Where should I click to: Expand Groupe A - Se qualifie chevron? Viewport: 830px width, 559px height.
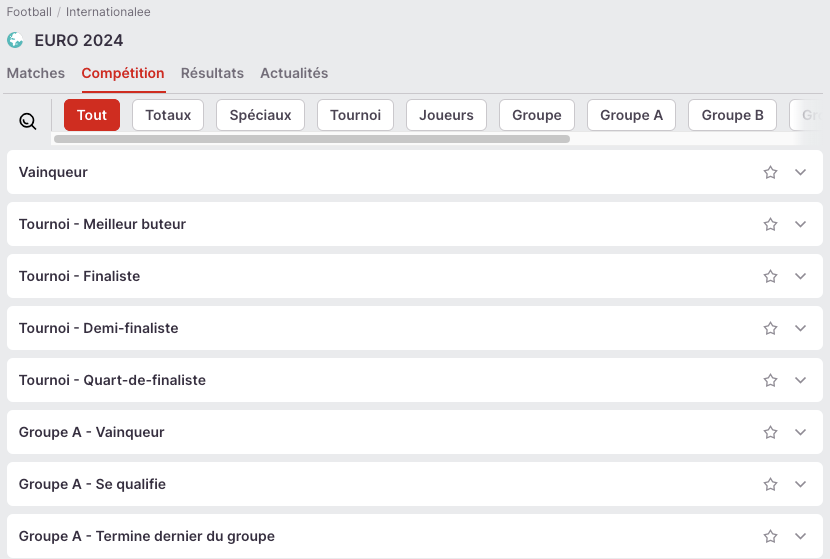[x=800, y=484]
